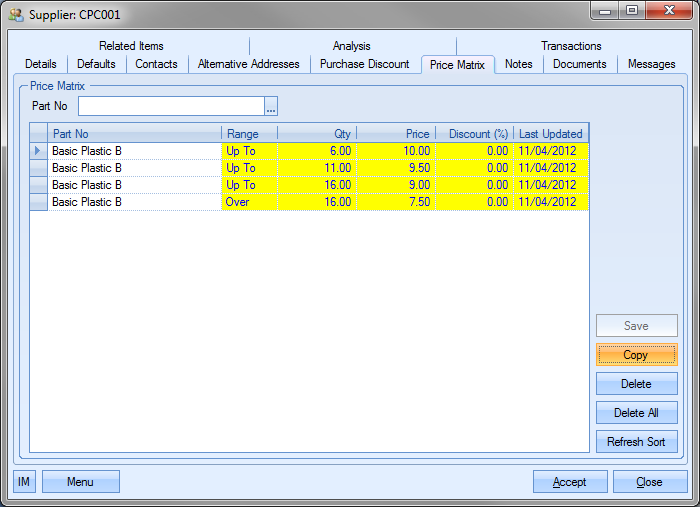This screenshot has width=700, height=507.
Task: Select the 9.50 price cell
Action: (x=395, y=168)
